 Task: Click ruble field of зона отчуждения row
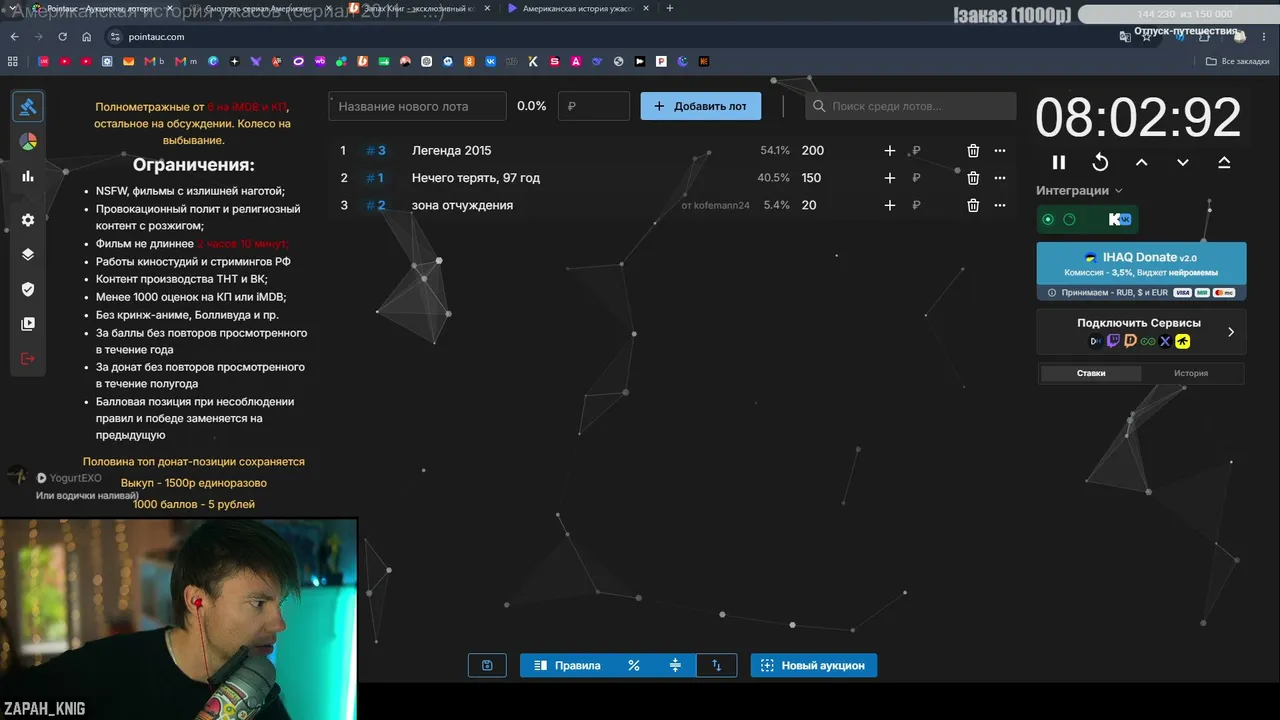[x=930, y=205]
